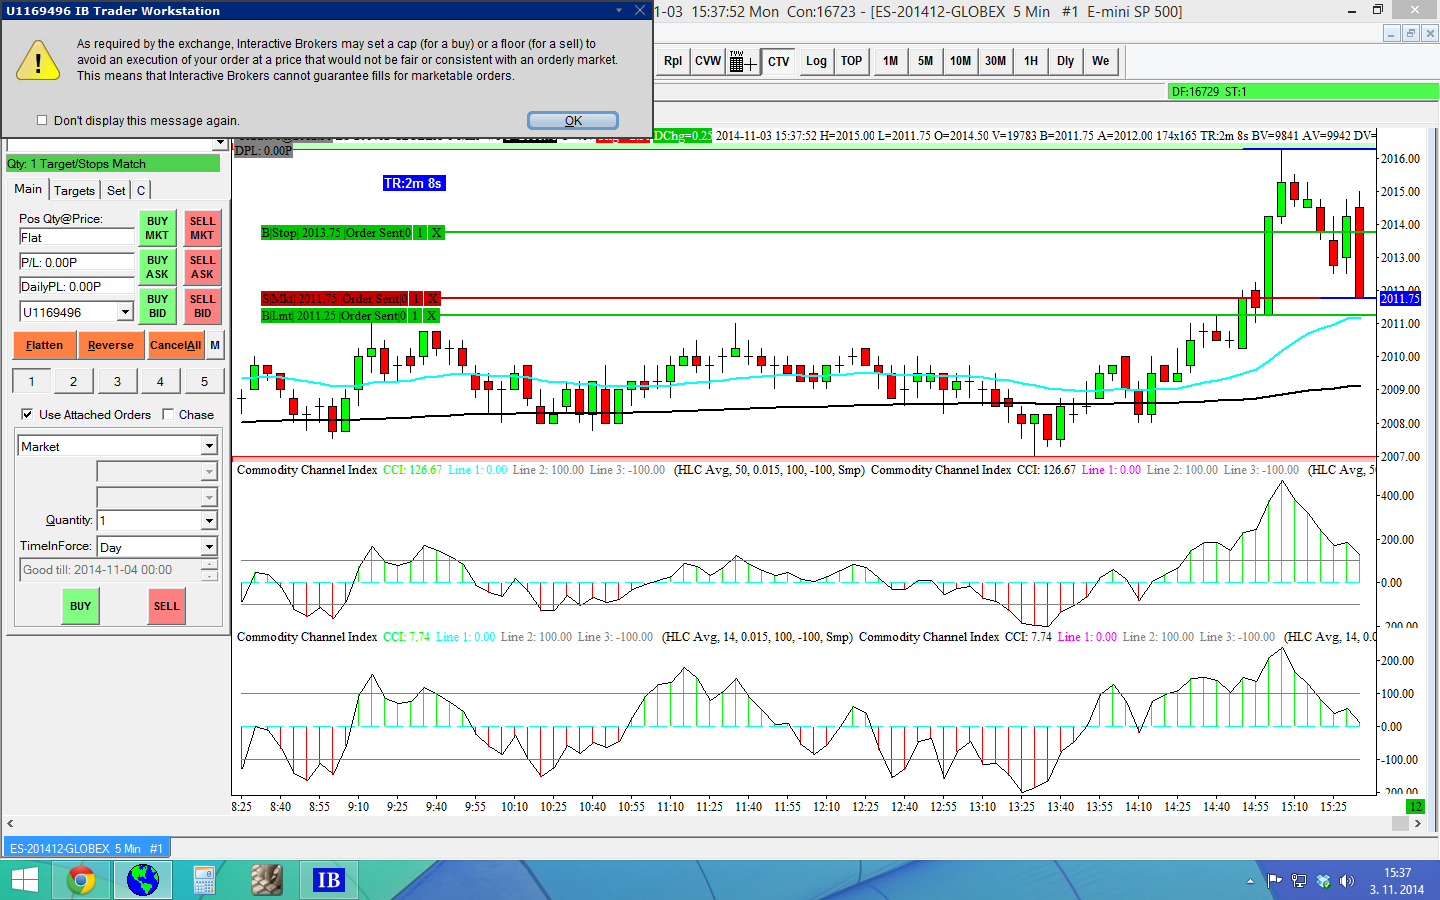Toggle the Rpl replay button
1440x900 pixels.
tap(673, 61)
